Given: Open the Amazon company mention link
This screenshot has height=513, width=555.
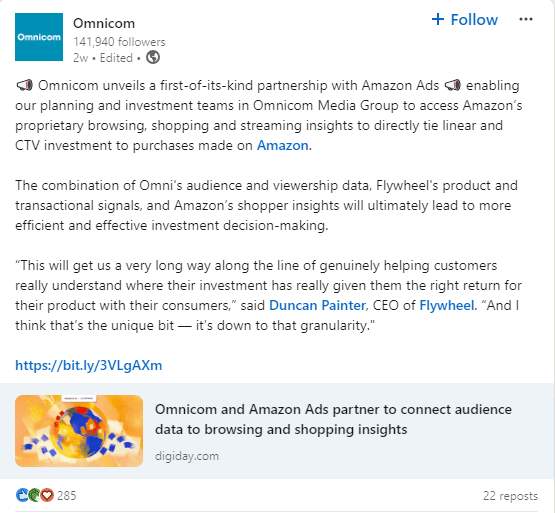Looking at the screenshot, I should click(282, 146).
